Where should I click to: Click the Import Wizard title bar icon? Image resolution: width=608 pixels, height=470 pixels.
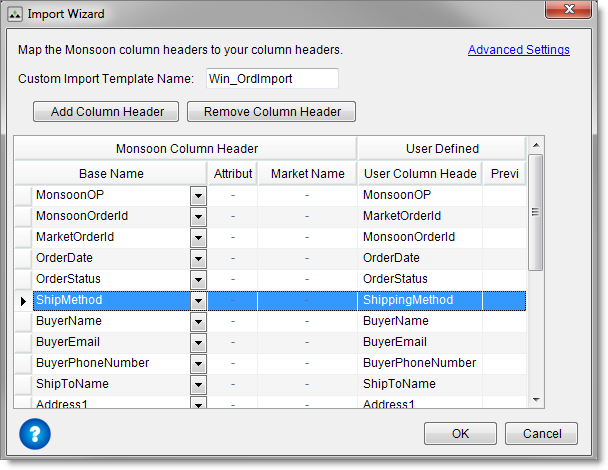tap(15, 14)
